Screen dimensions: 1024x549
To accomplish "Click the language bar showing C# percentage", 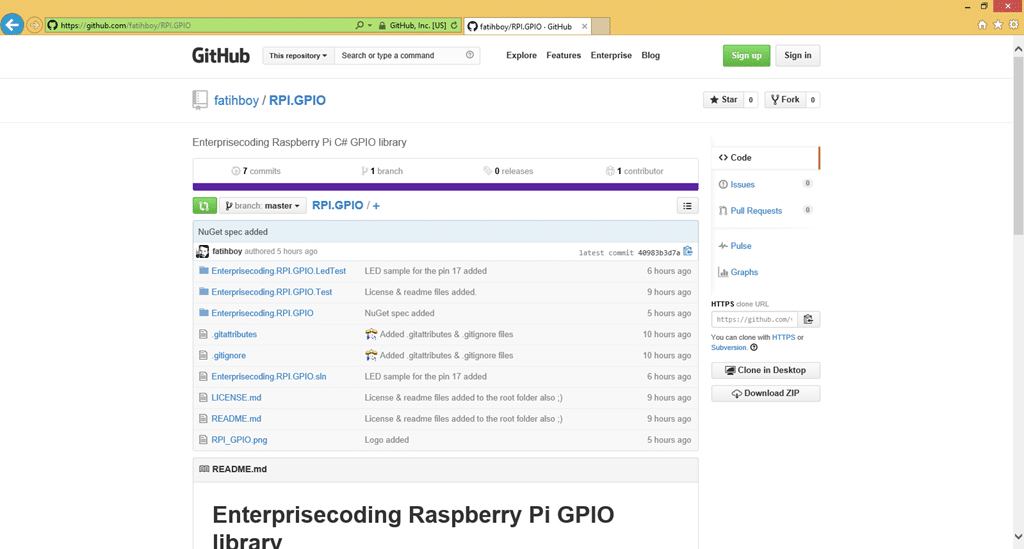I will tap(445, 187).
